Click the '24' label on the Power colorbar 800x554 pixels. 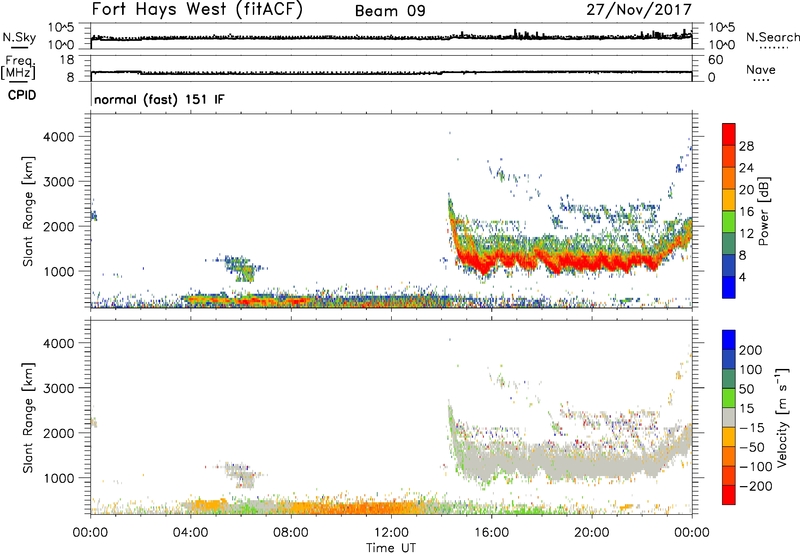point(746,168)
